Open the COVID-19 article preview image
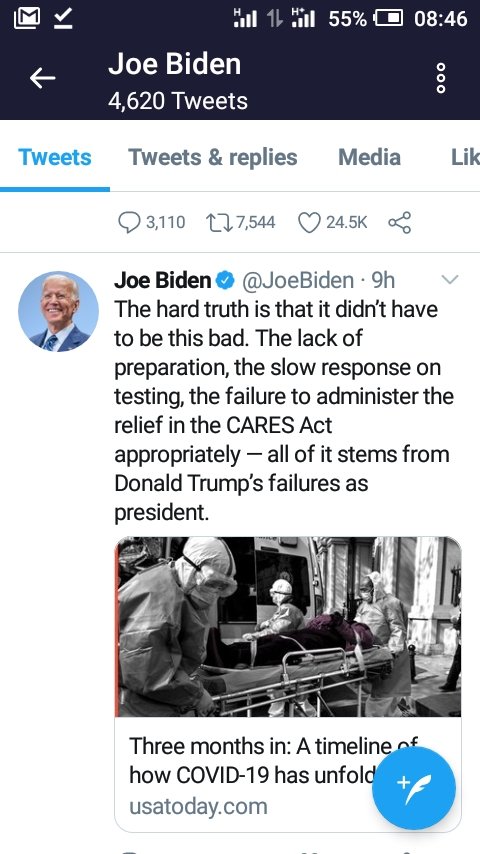 coord(288,627)
